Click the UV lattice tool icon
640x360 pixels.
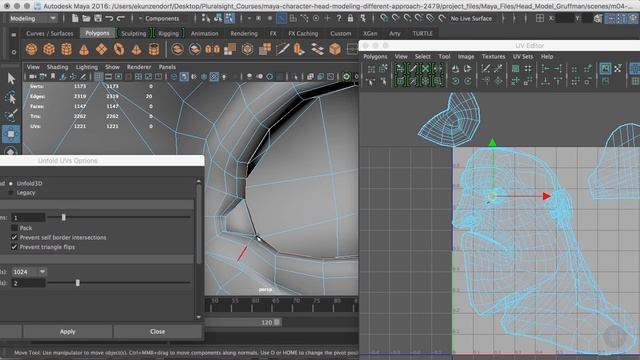371,69
